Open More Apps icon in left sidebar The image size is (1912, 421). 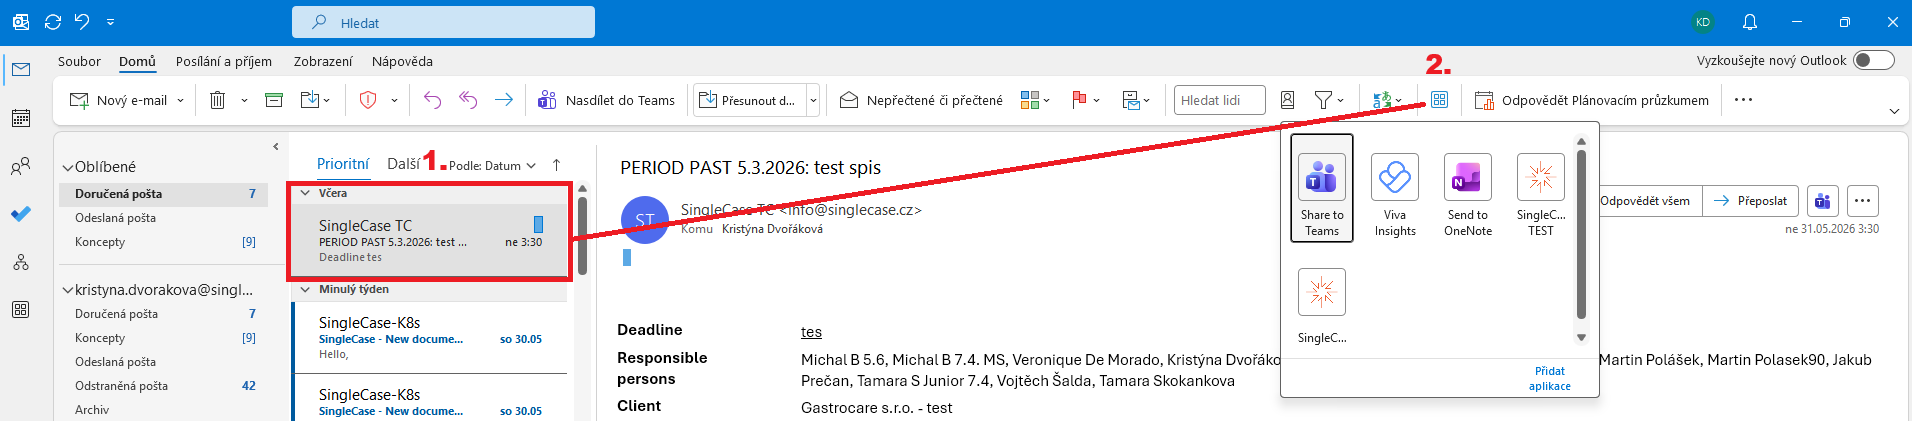21,310
